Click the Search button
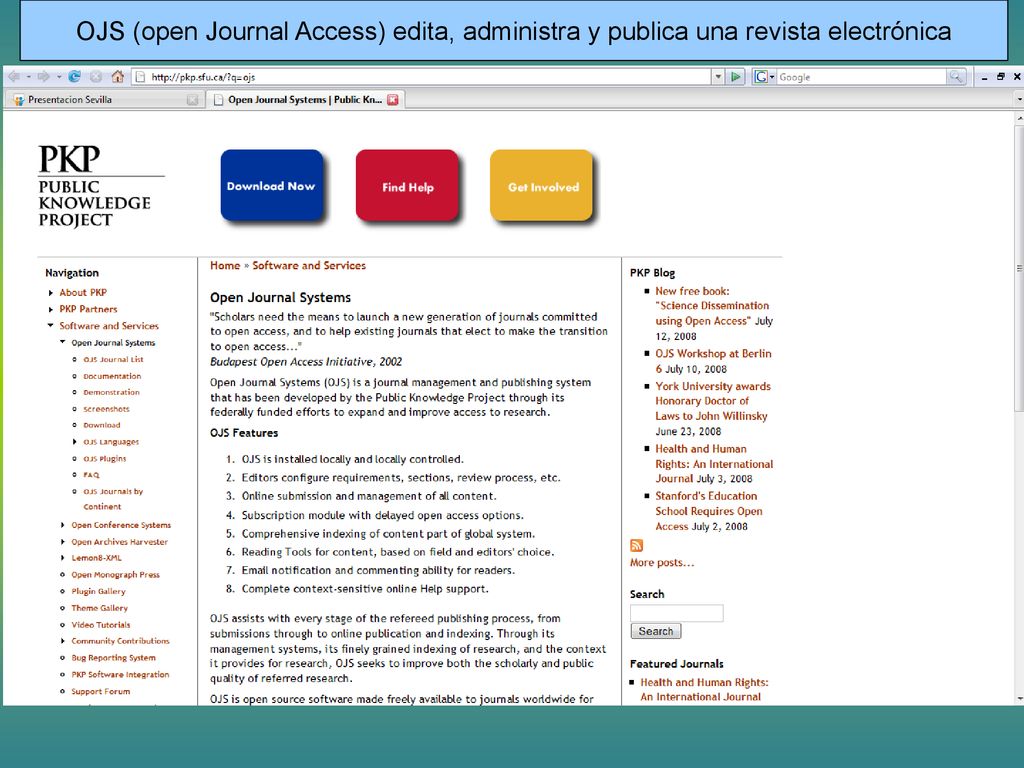 (x=656, y=631)
